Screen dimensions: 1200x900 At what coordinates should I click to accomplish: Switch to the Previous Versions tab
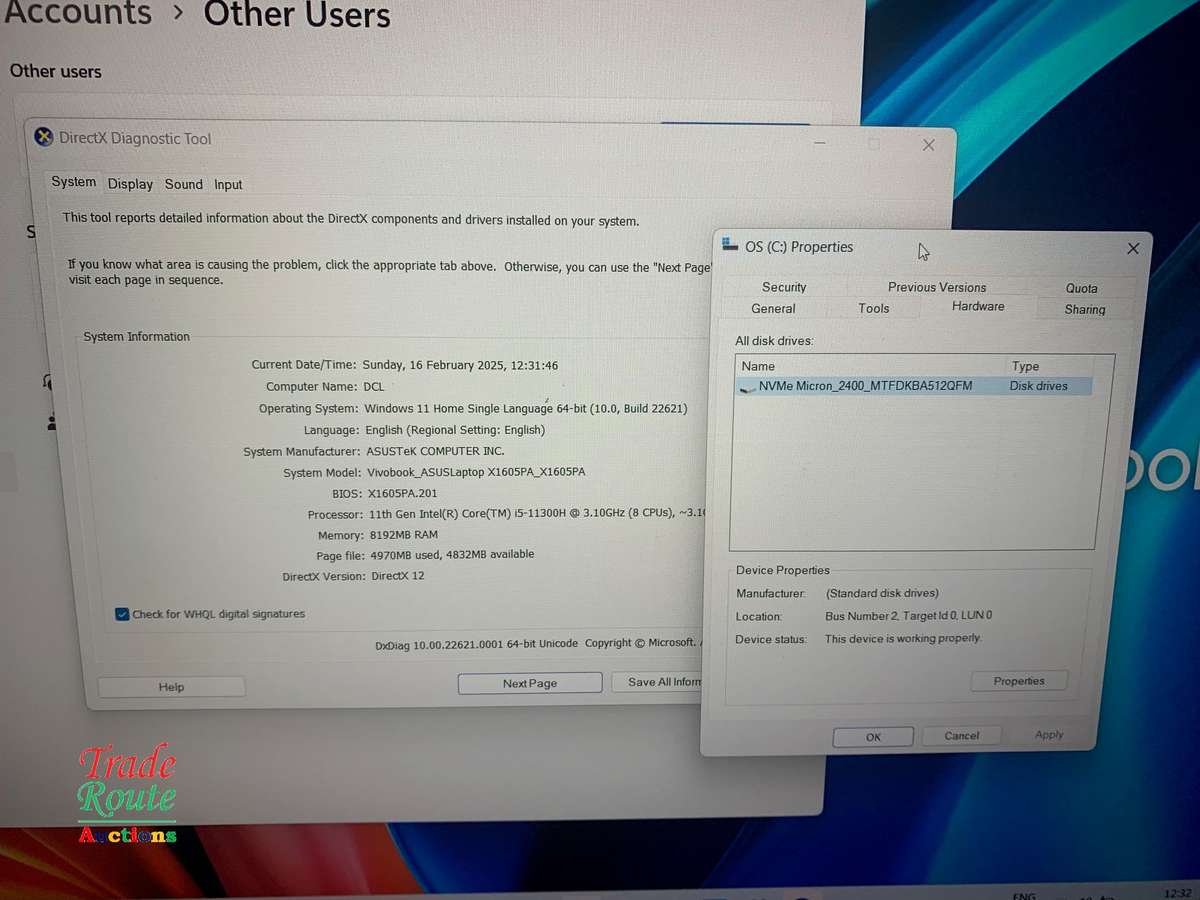937,287
